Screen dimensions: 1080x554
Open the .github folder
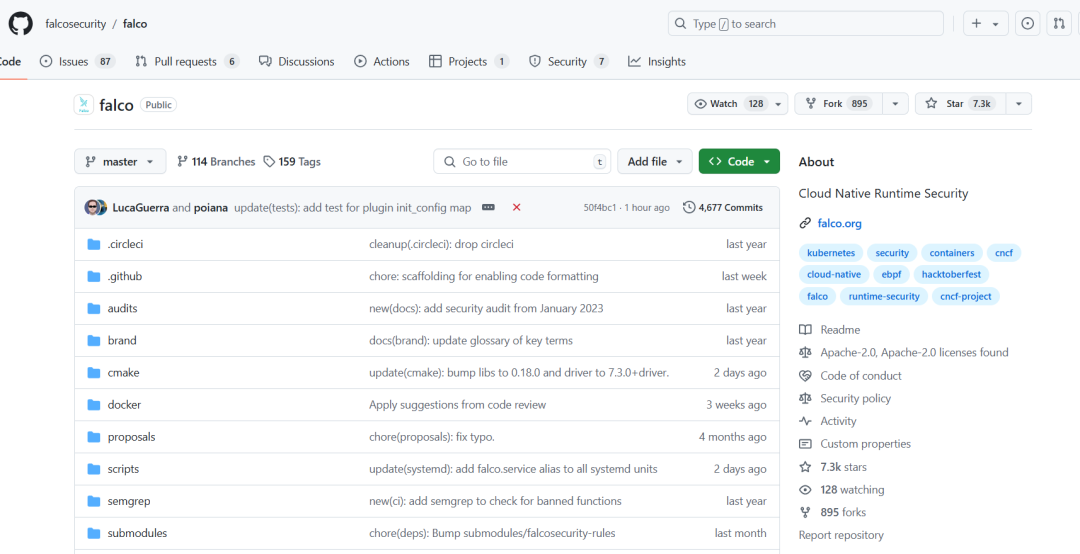[125, 276]
